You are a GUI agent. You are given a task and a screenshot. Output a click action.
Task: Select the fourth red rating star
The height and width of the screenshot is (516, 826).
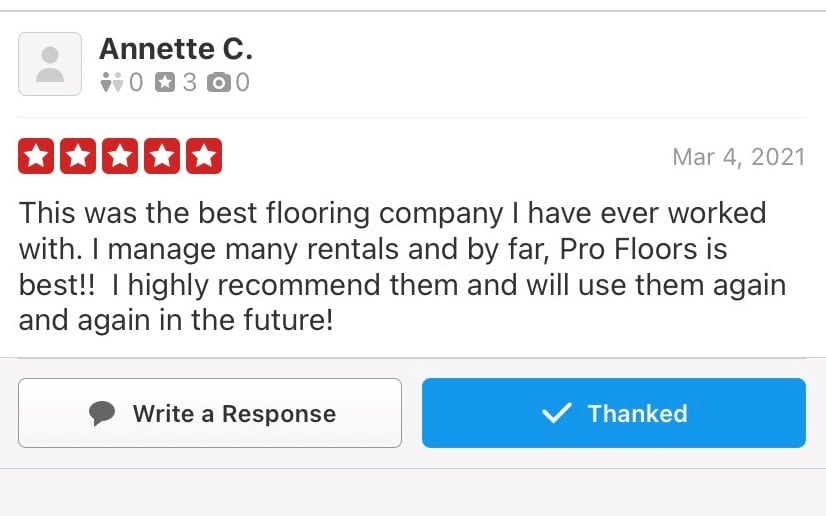click(162, 157)
